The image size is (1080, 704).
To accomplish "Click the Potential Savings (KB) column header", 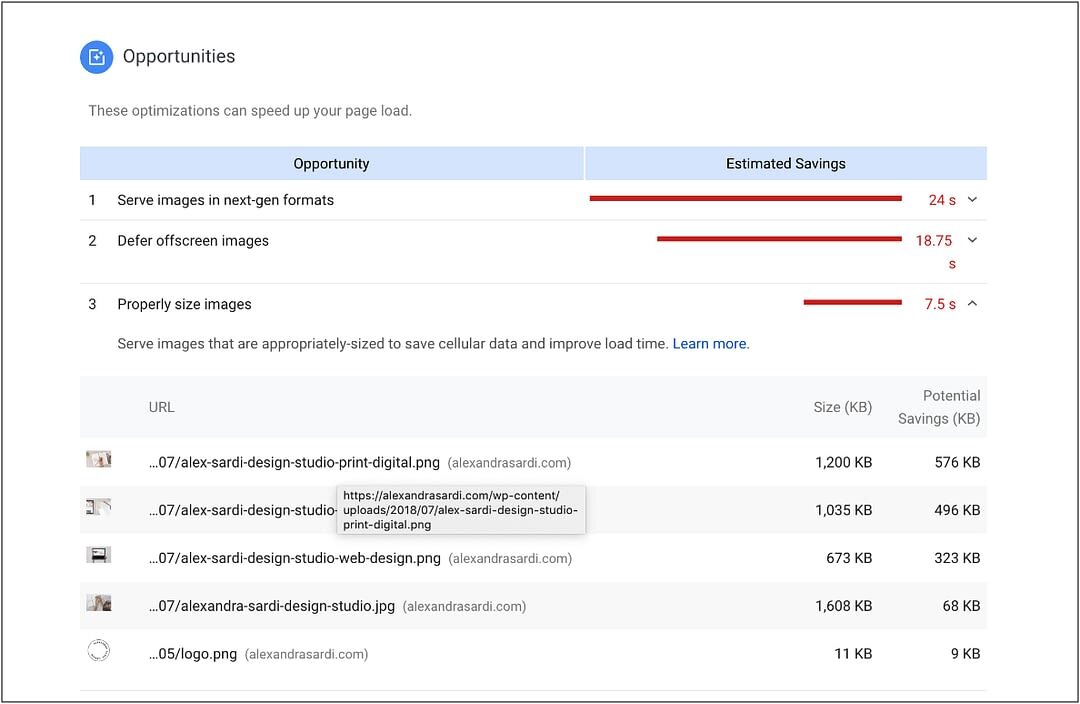I will (x=938, y=407).
